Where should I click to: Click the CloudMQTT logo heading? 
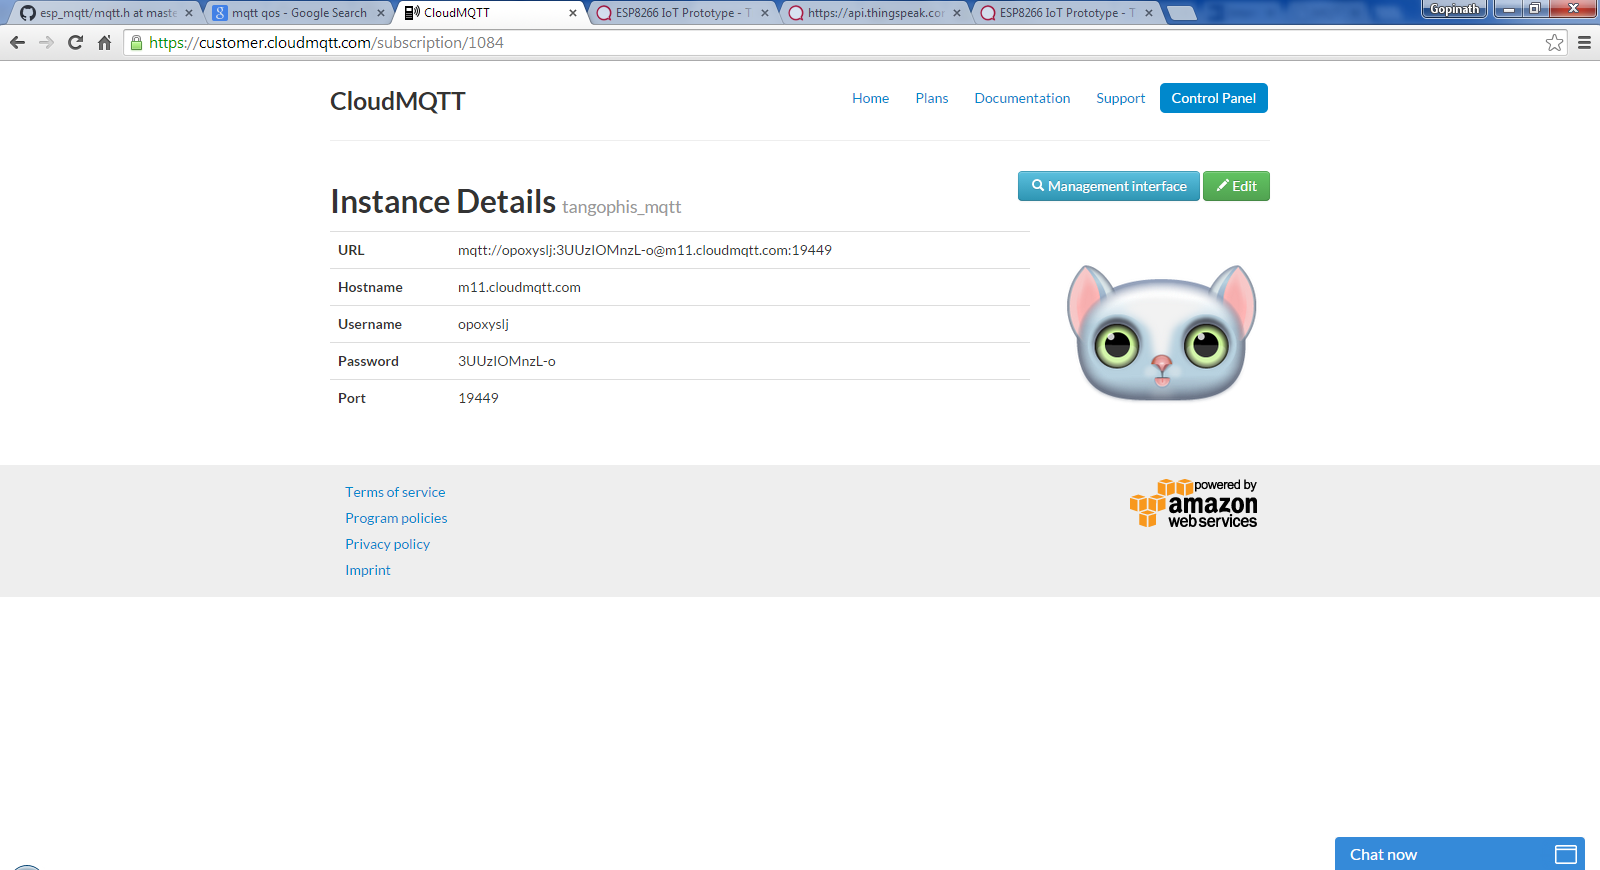pyautogui.click(x=398, y=101)
